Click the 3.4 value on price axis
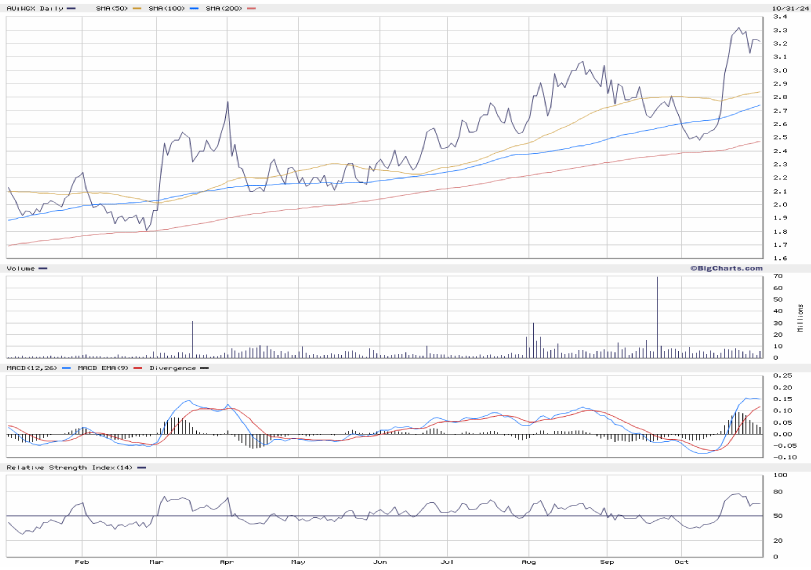The width and height of the screenshot is (811, 570). click(779, 17)
